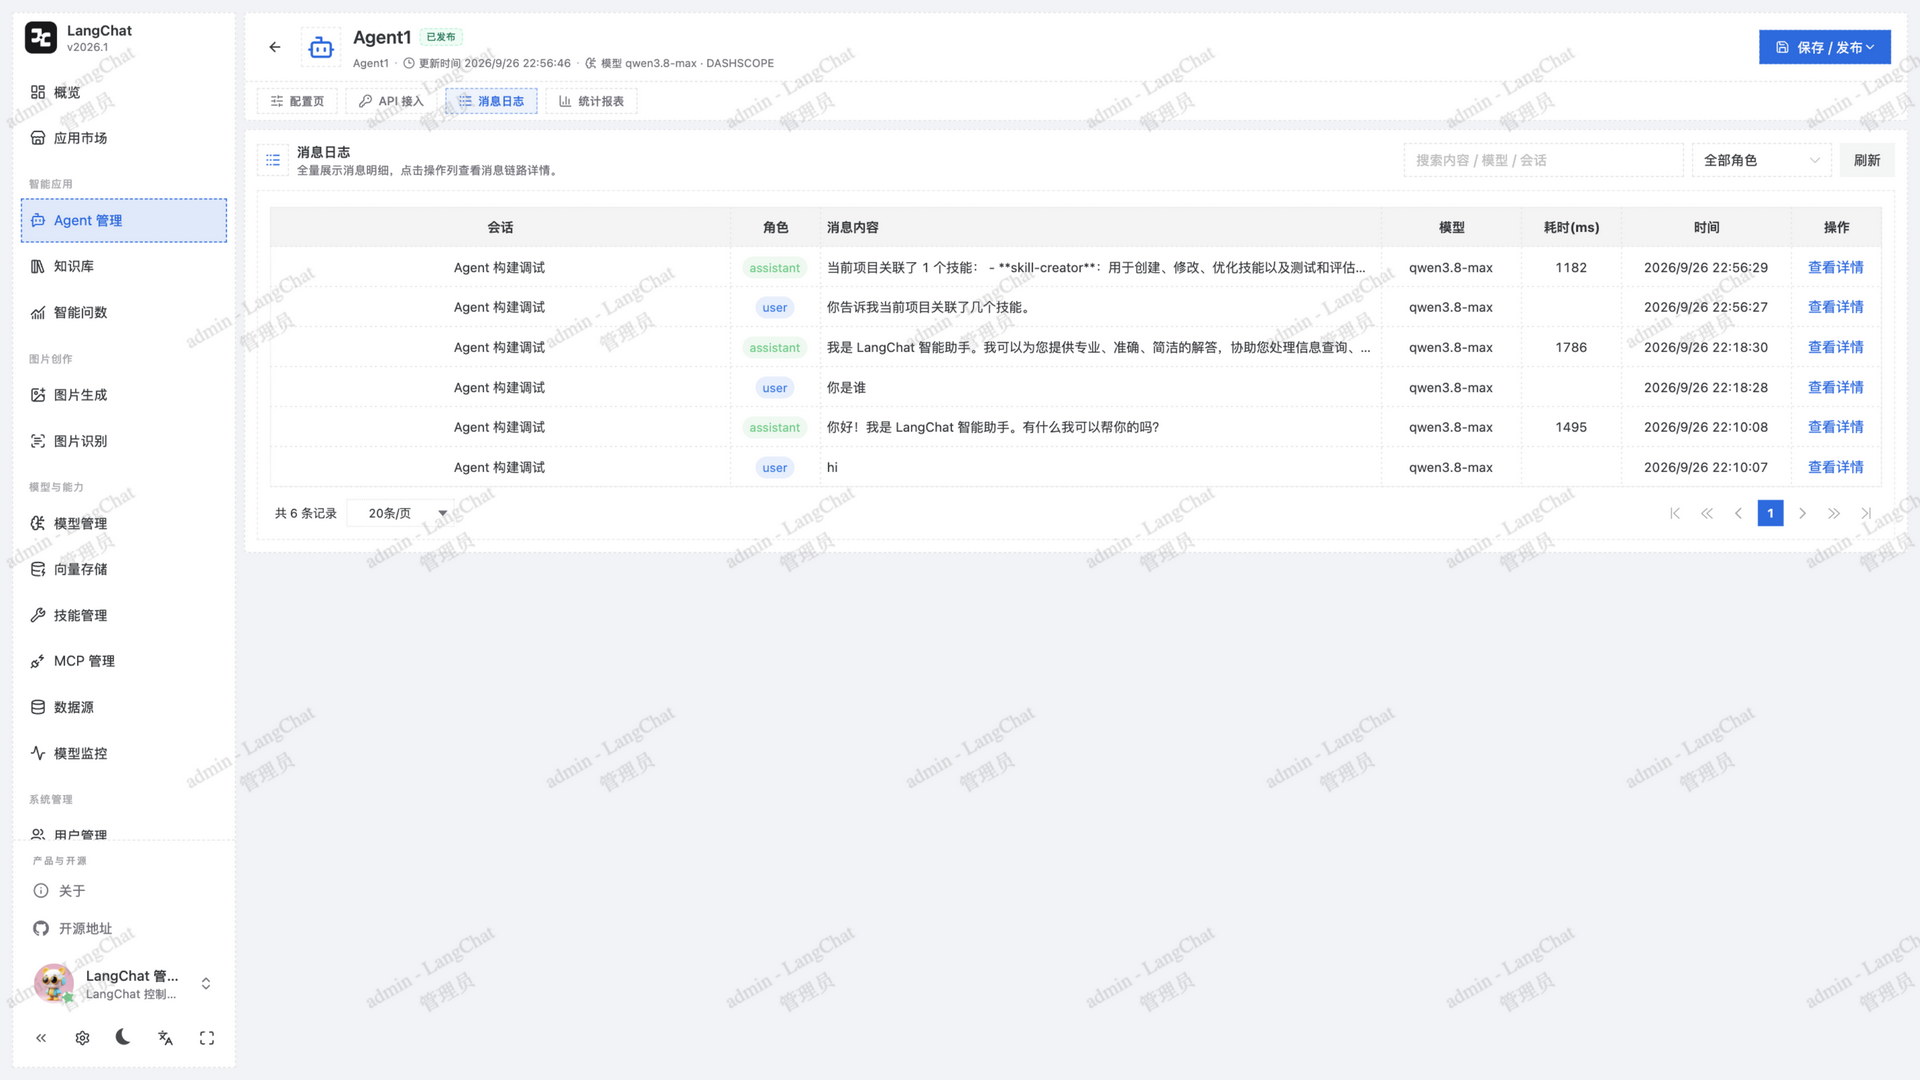This screenshot has width=1920, height=1080.
Task: Open 查看详情 for the 你是谁 message
Action: point(1836,387)
